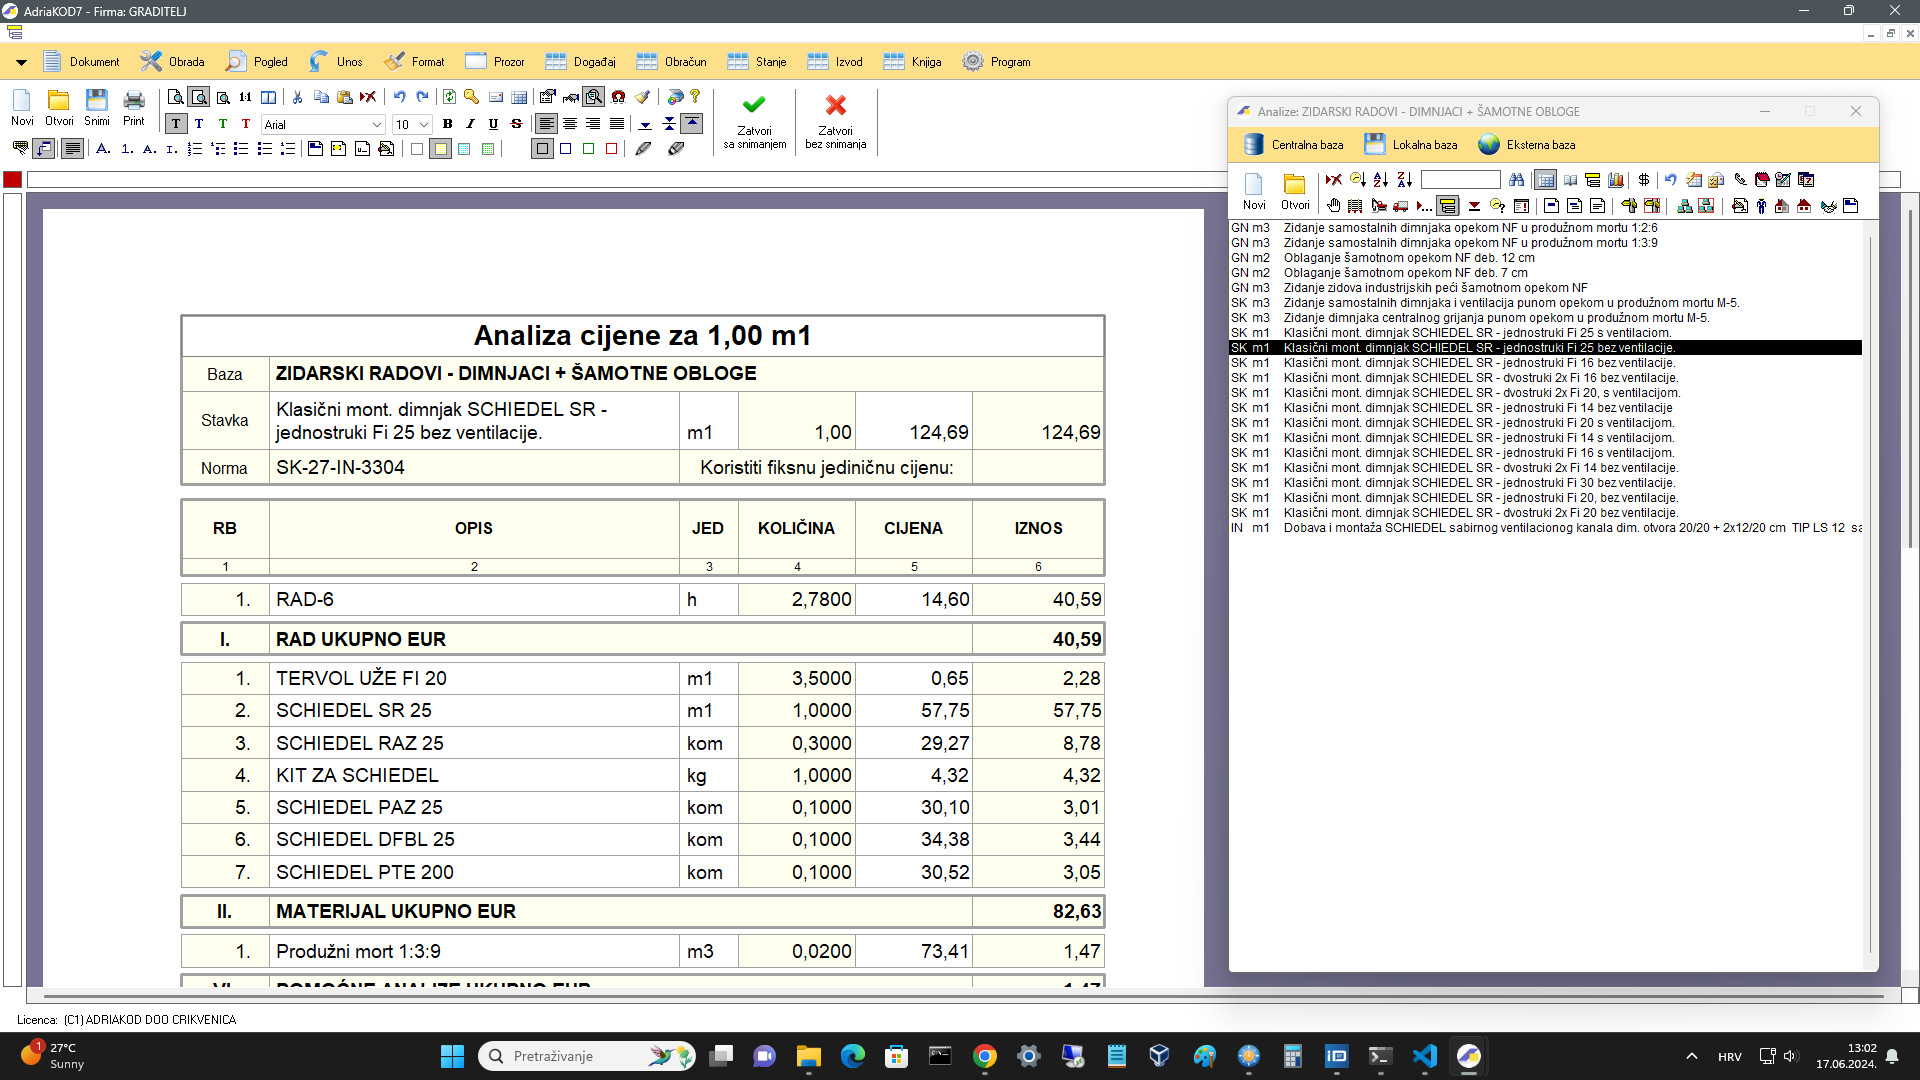1920x1080 pixels.
Task: Switch to Lokalna baza tab
Action: click(1411, 145)
